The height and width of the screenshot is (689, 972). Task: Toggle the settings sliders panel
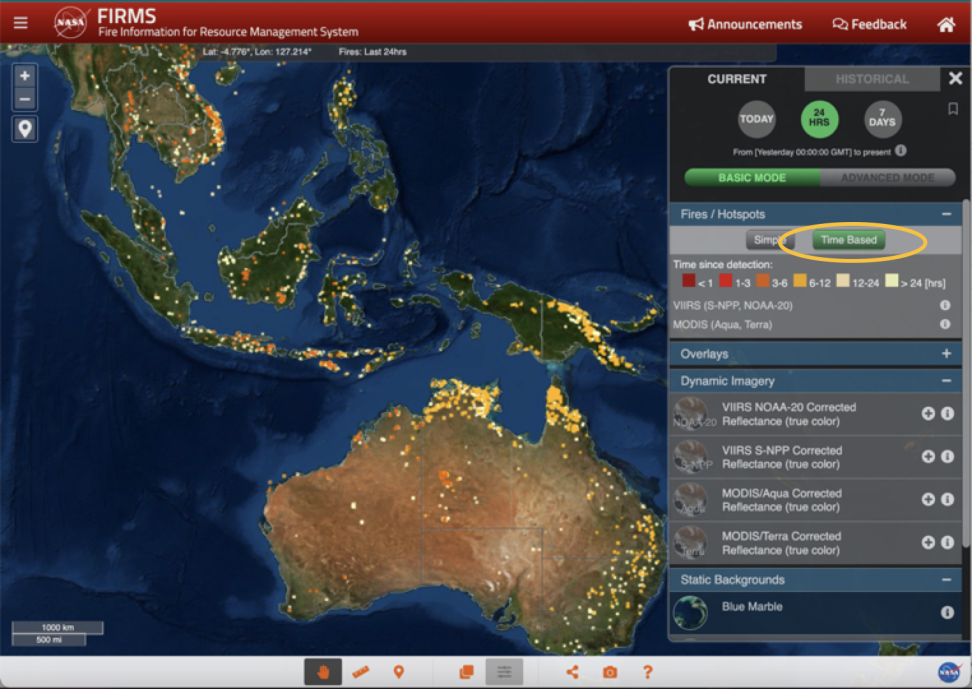pos(504,672)
